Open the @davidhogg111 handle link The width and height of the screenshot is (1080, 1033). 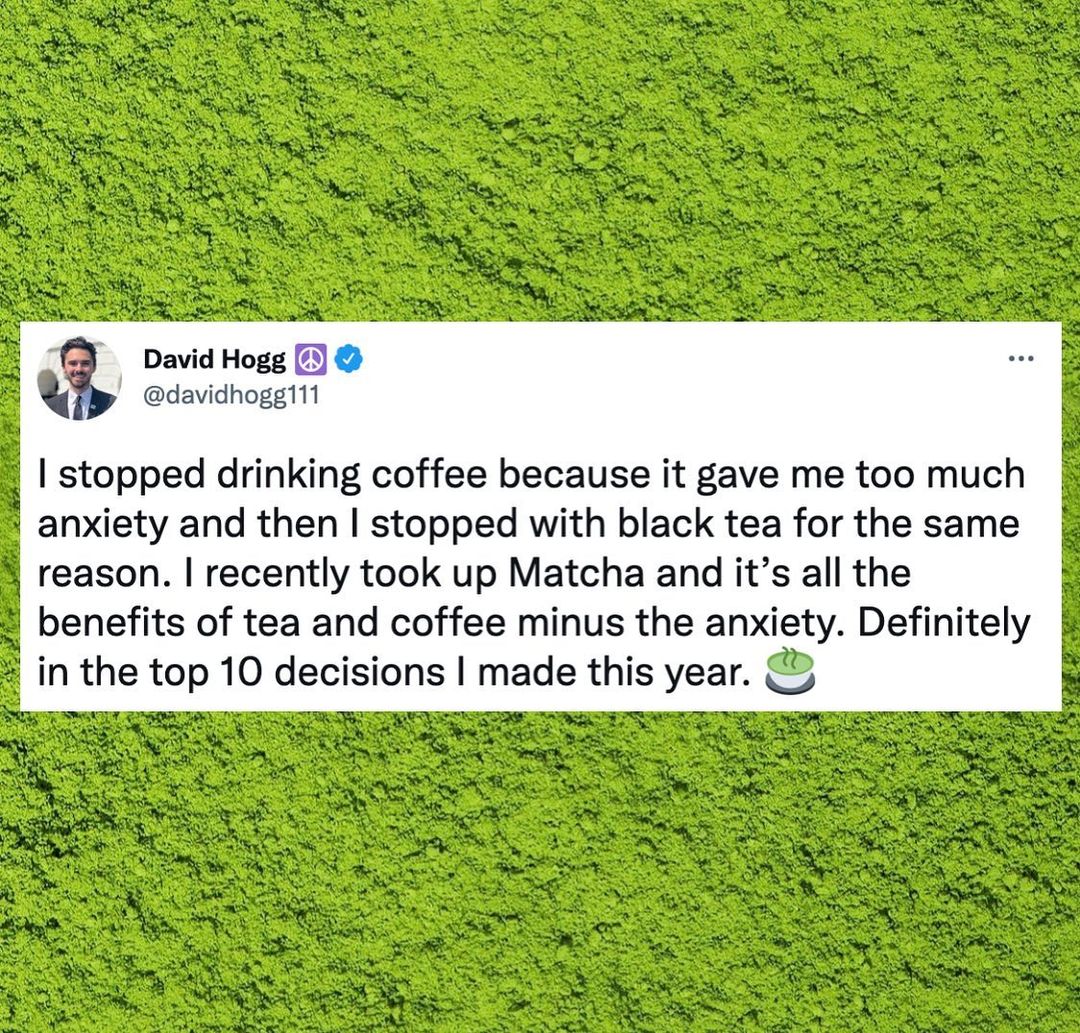click(x=231, y=395)
